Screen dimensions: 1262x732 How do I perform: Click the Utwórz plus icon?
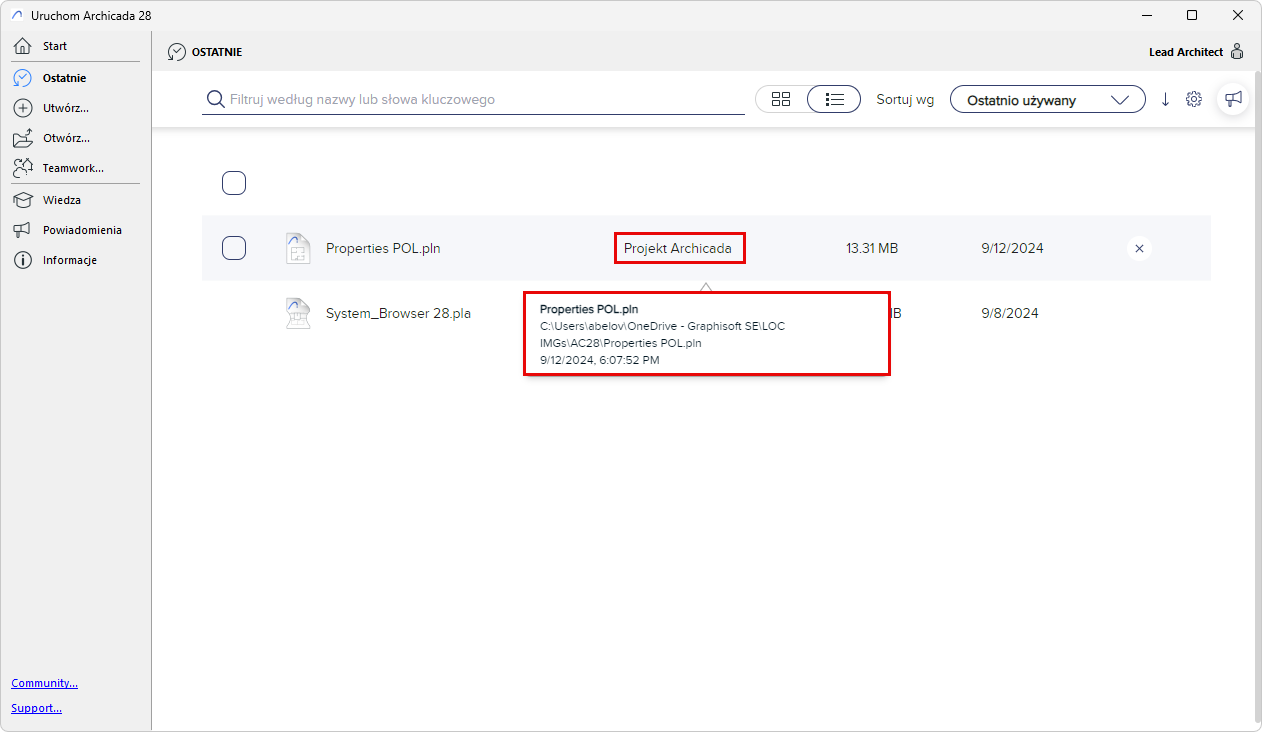coord(23,108)
